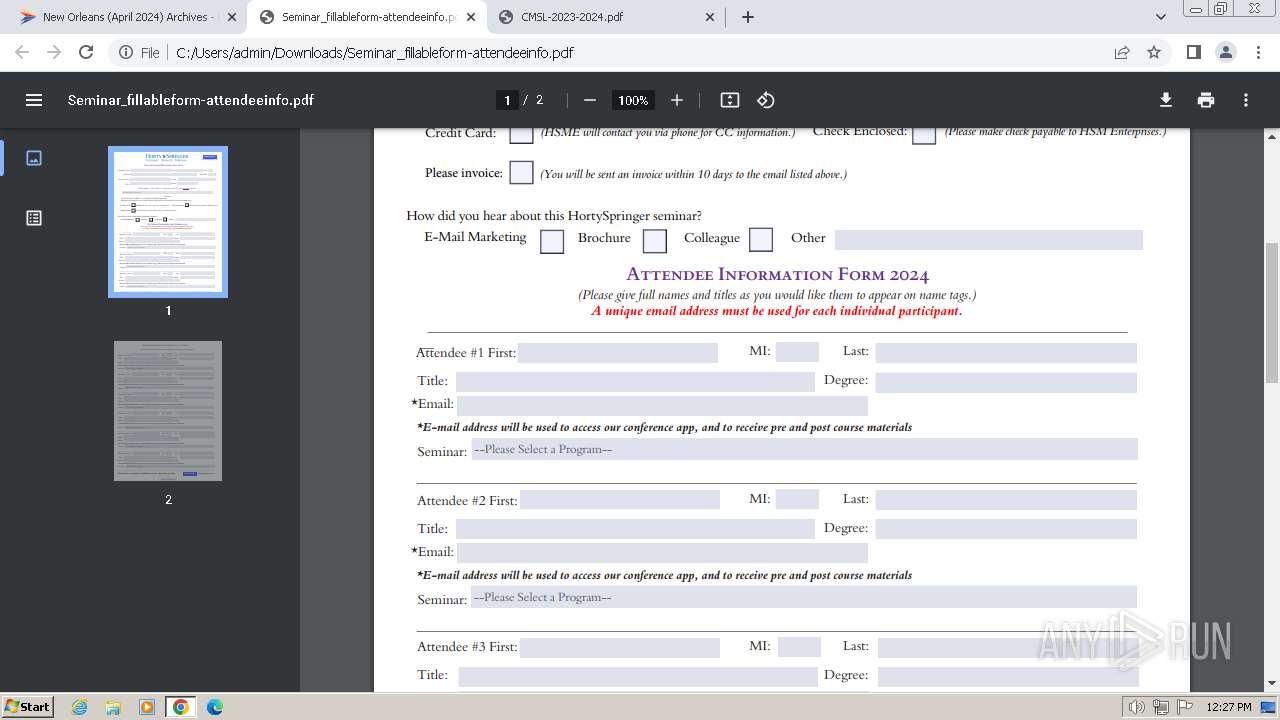Click the site info File indicator

140,52
